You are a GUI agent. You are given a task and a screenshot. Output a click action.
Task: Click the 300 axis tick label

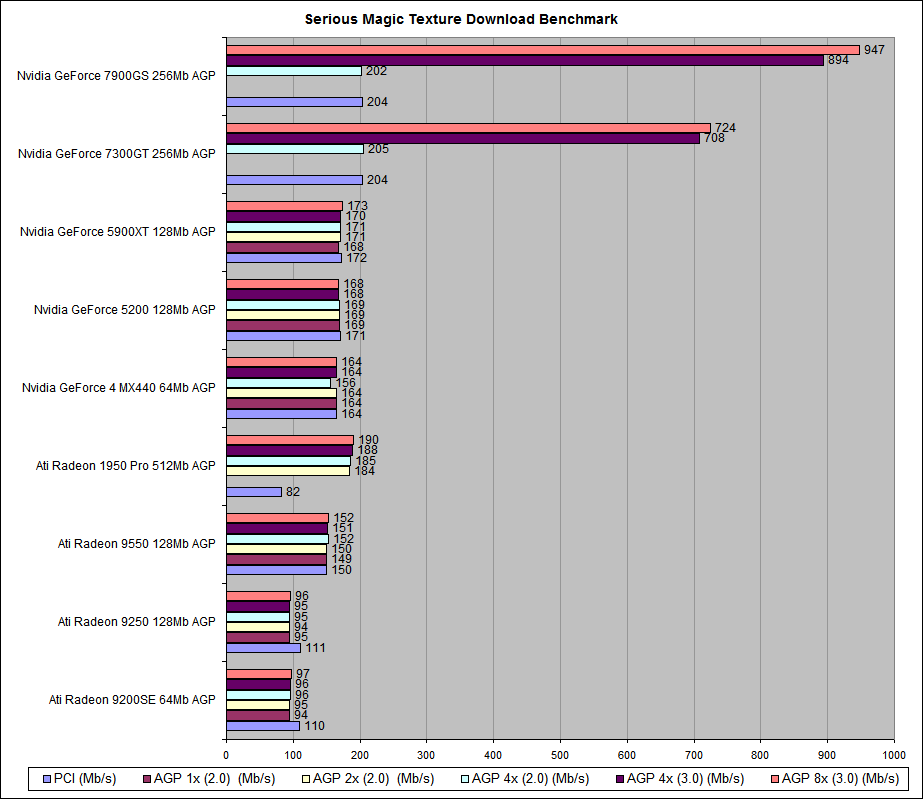[426, 755]
